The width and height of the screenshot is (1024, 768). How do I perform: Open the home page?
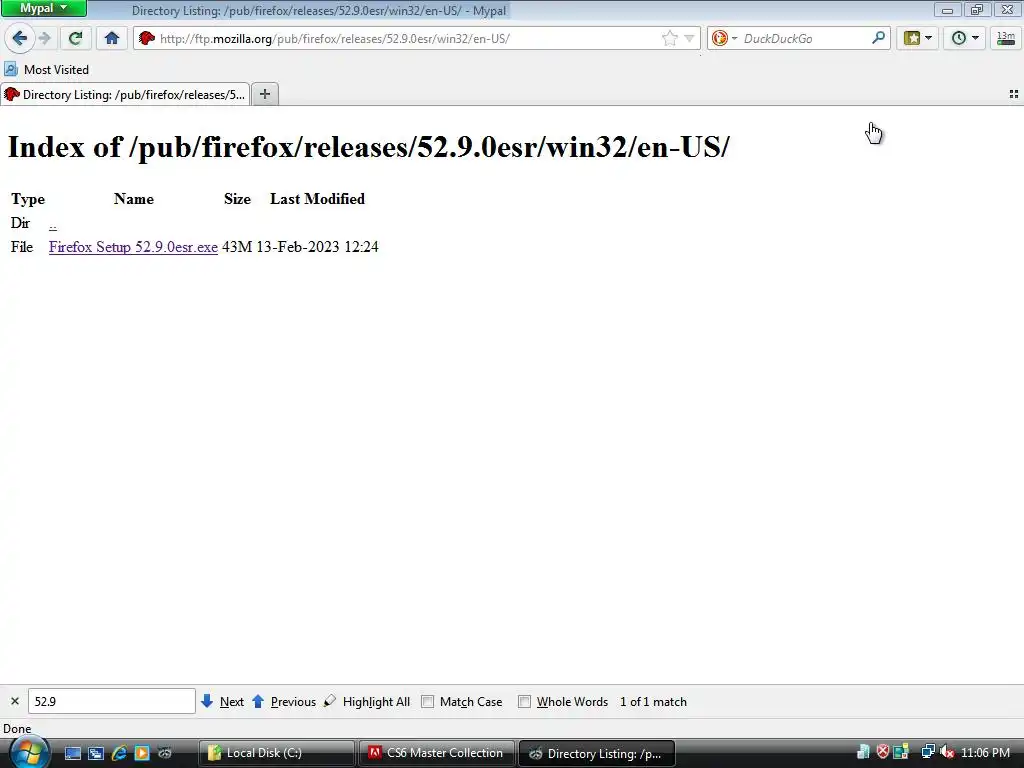(112, 39)
